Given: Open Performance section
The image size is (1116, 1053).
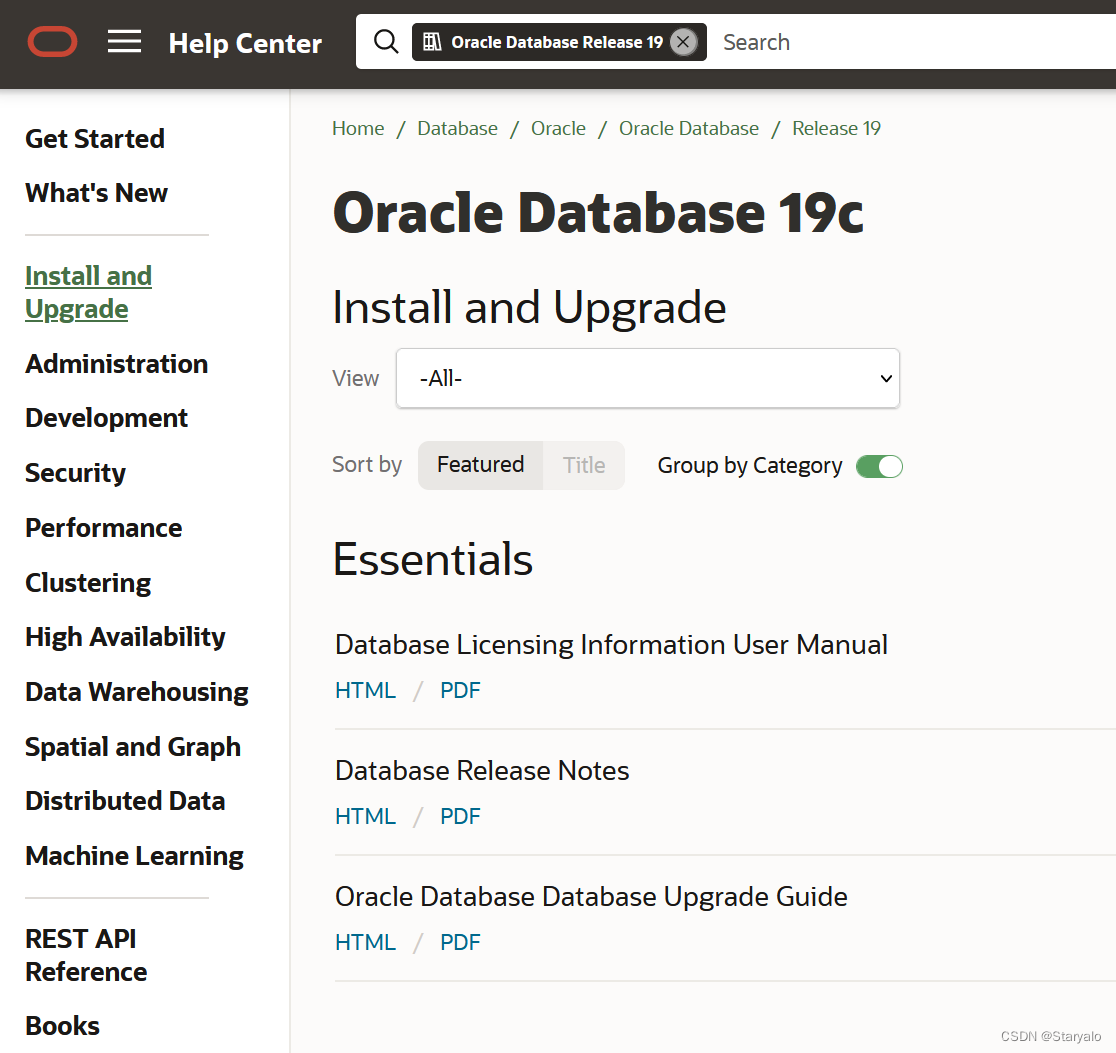Looking at the screenshot, I should pos(103,528).
